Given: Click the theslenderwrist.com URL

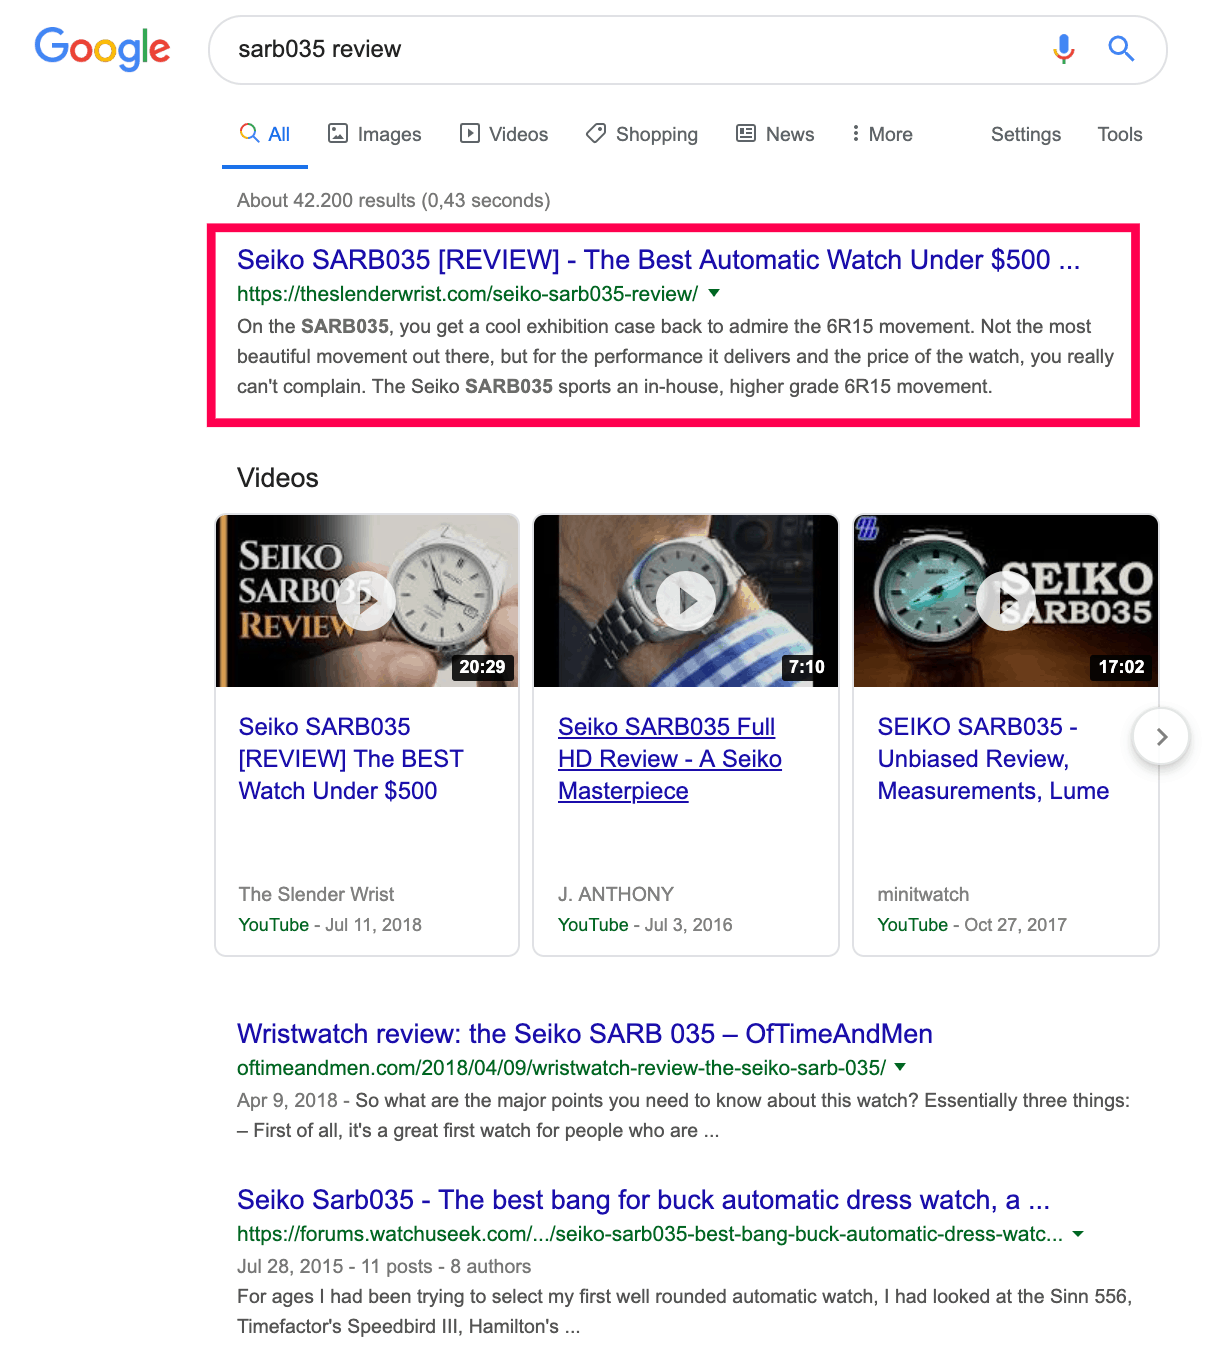Looking at the screenshot, I should tap(467, 294).
